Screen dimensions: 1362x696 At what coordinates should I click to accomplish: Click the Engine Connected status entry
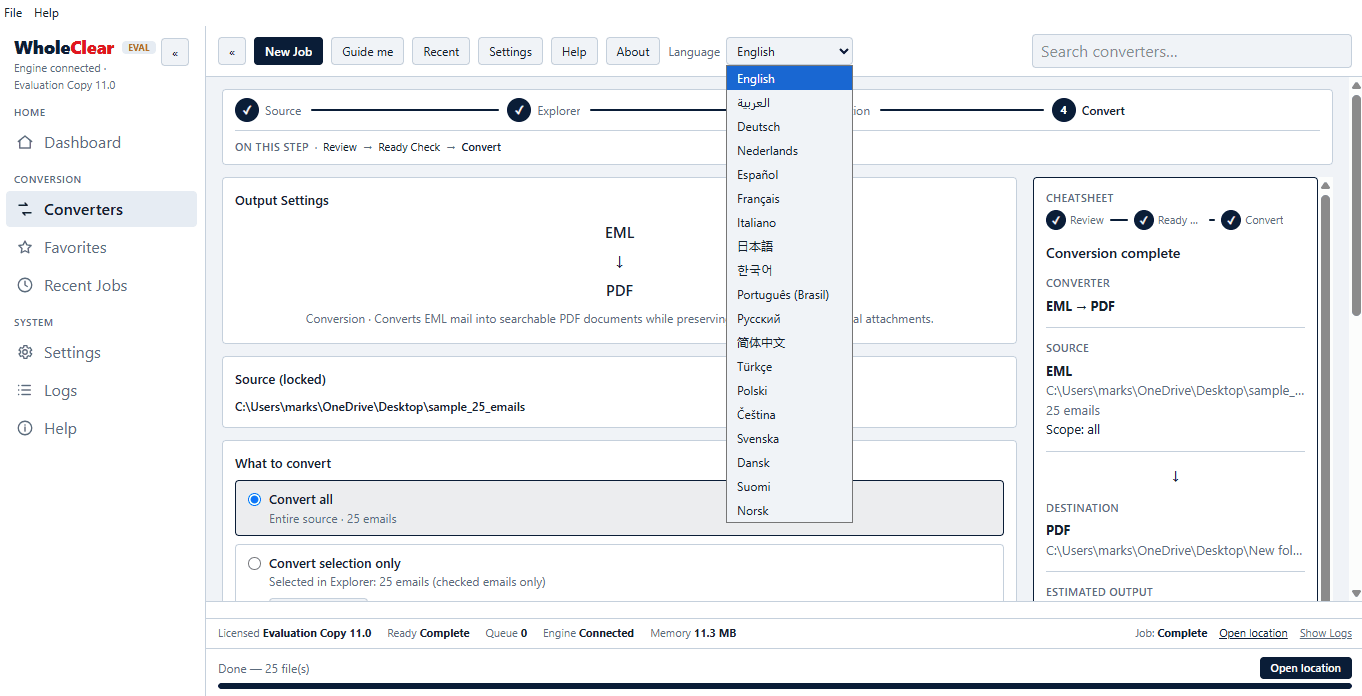(588, 633)
